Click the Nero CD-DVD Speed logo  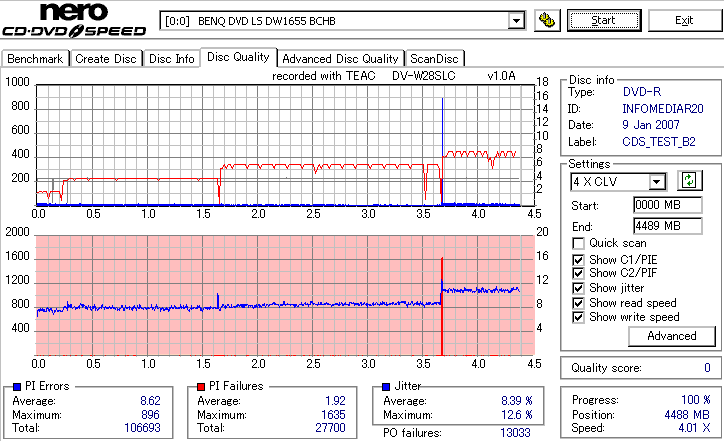tap(74, 20)
